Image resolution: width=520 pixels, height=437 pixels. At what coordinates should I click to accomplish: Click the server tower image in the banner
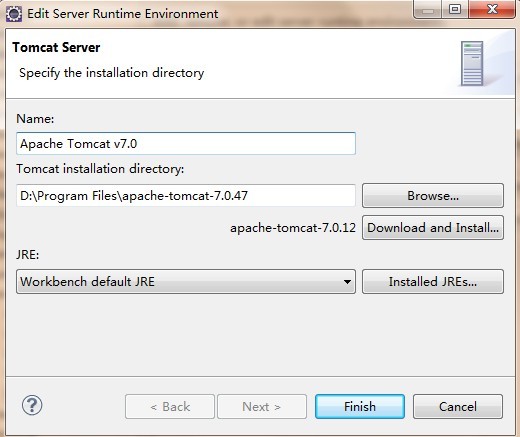[472, 63]
